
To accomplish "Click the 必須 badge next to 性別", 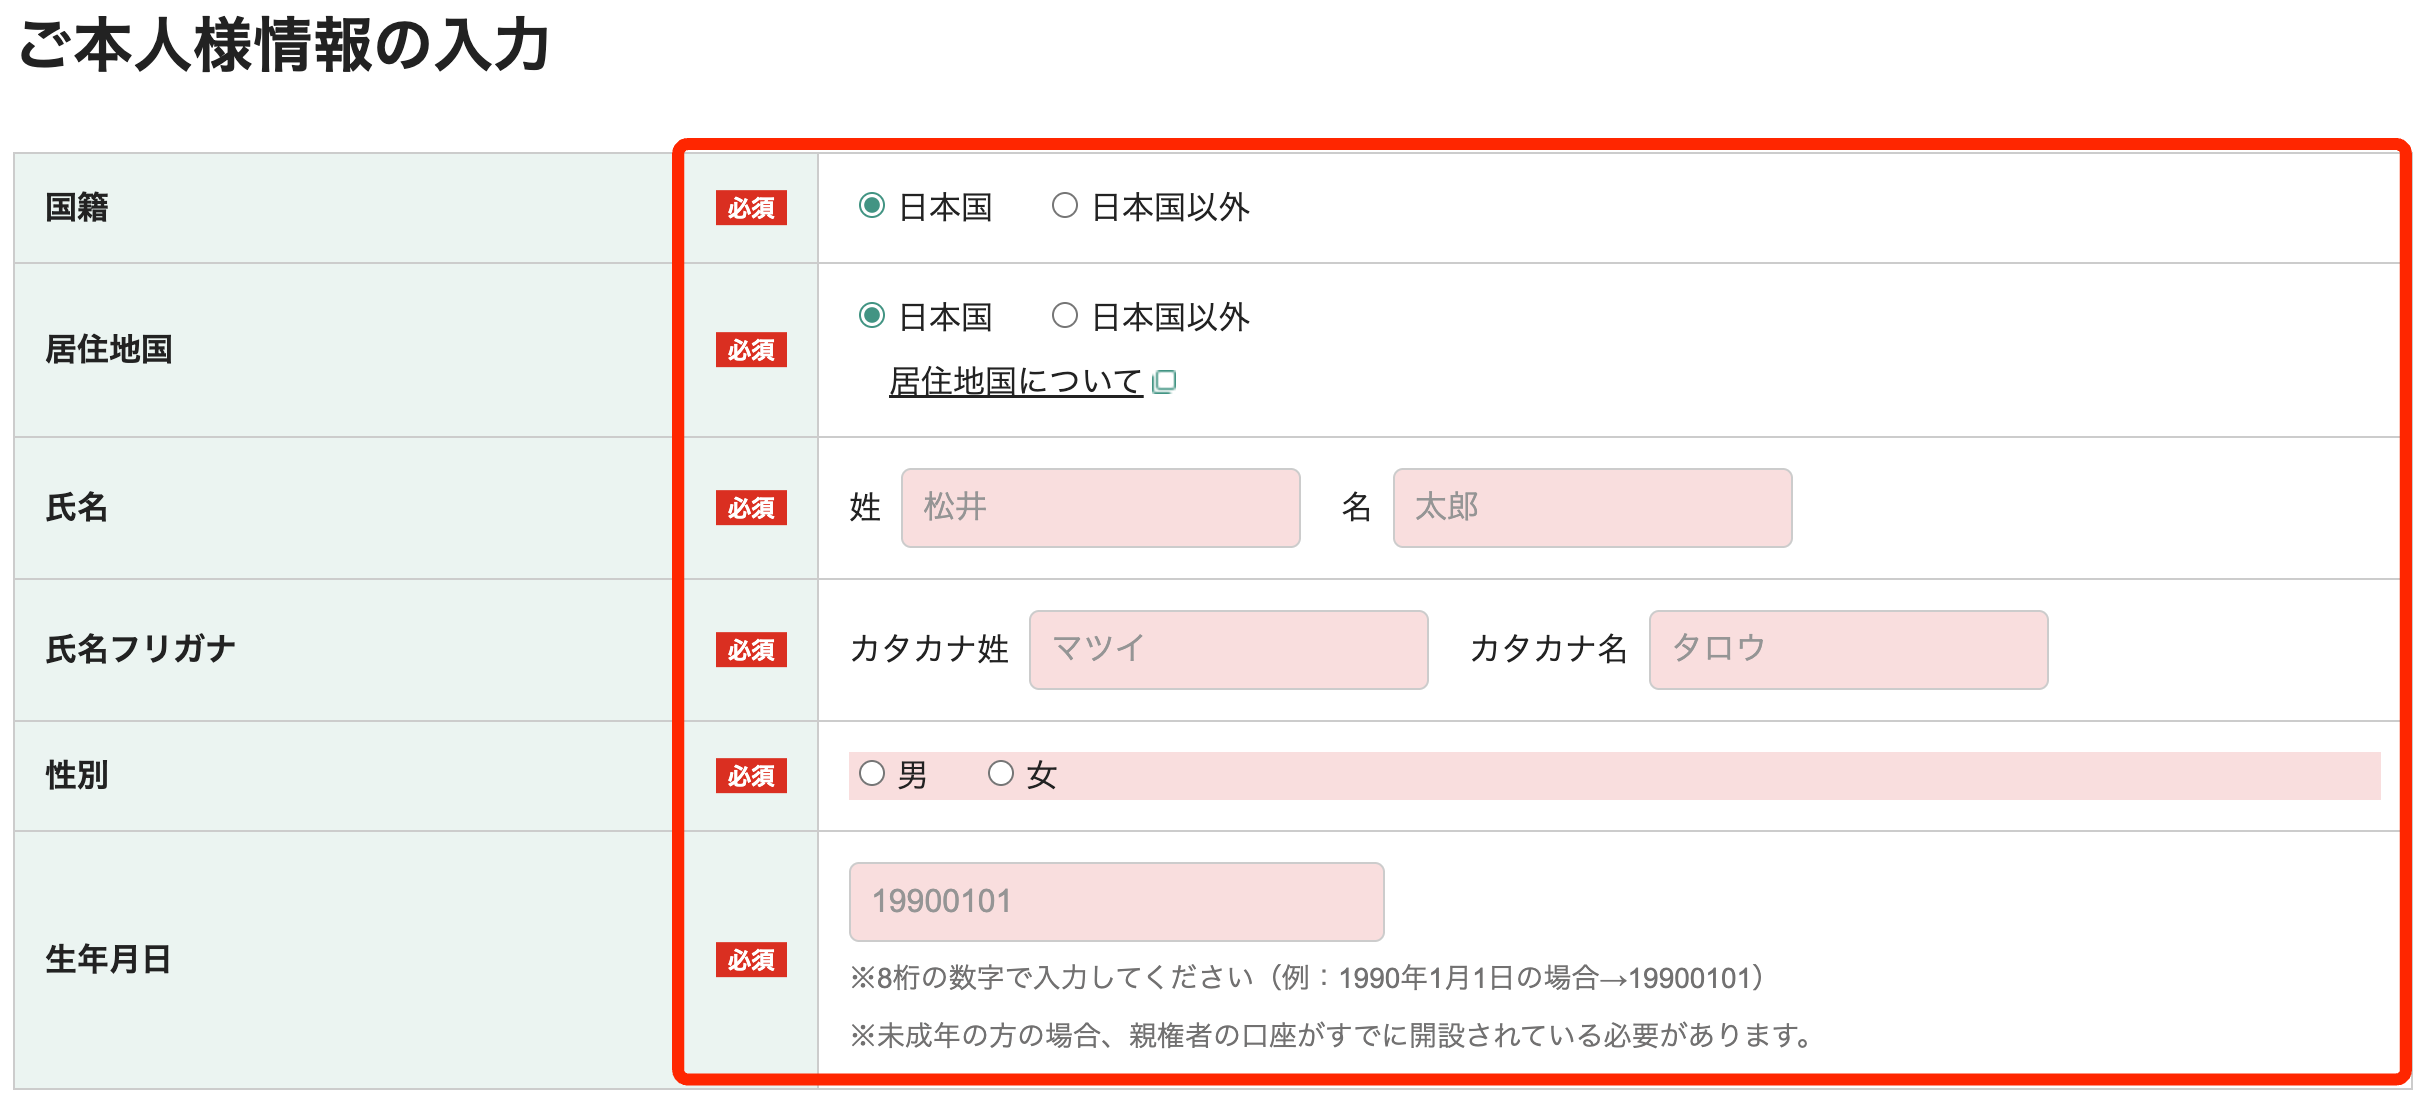I will [x=751, y=775].
